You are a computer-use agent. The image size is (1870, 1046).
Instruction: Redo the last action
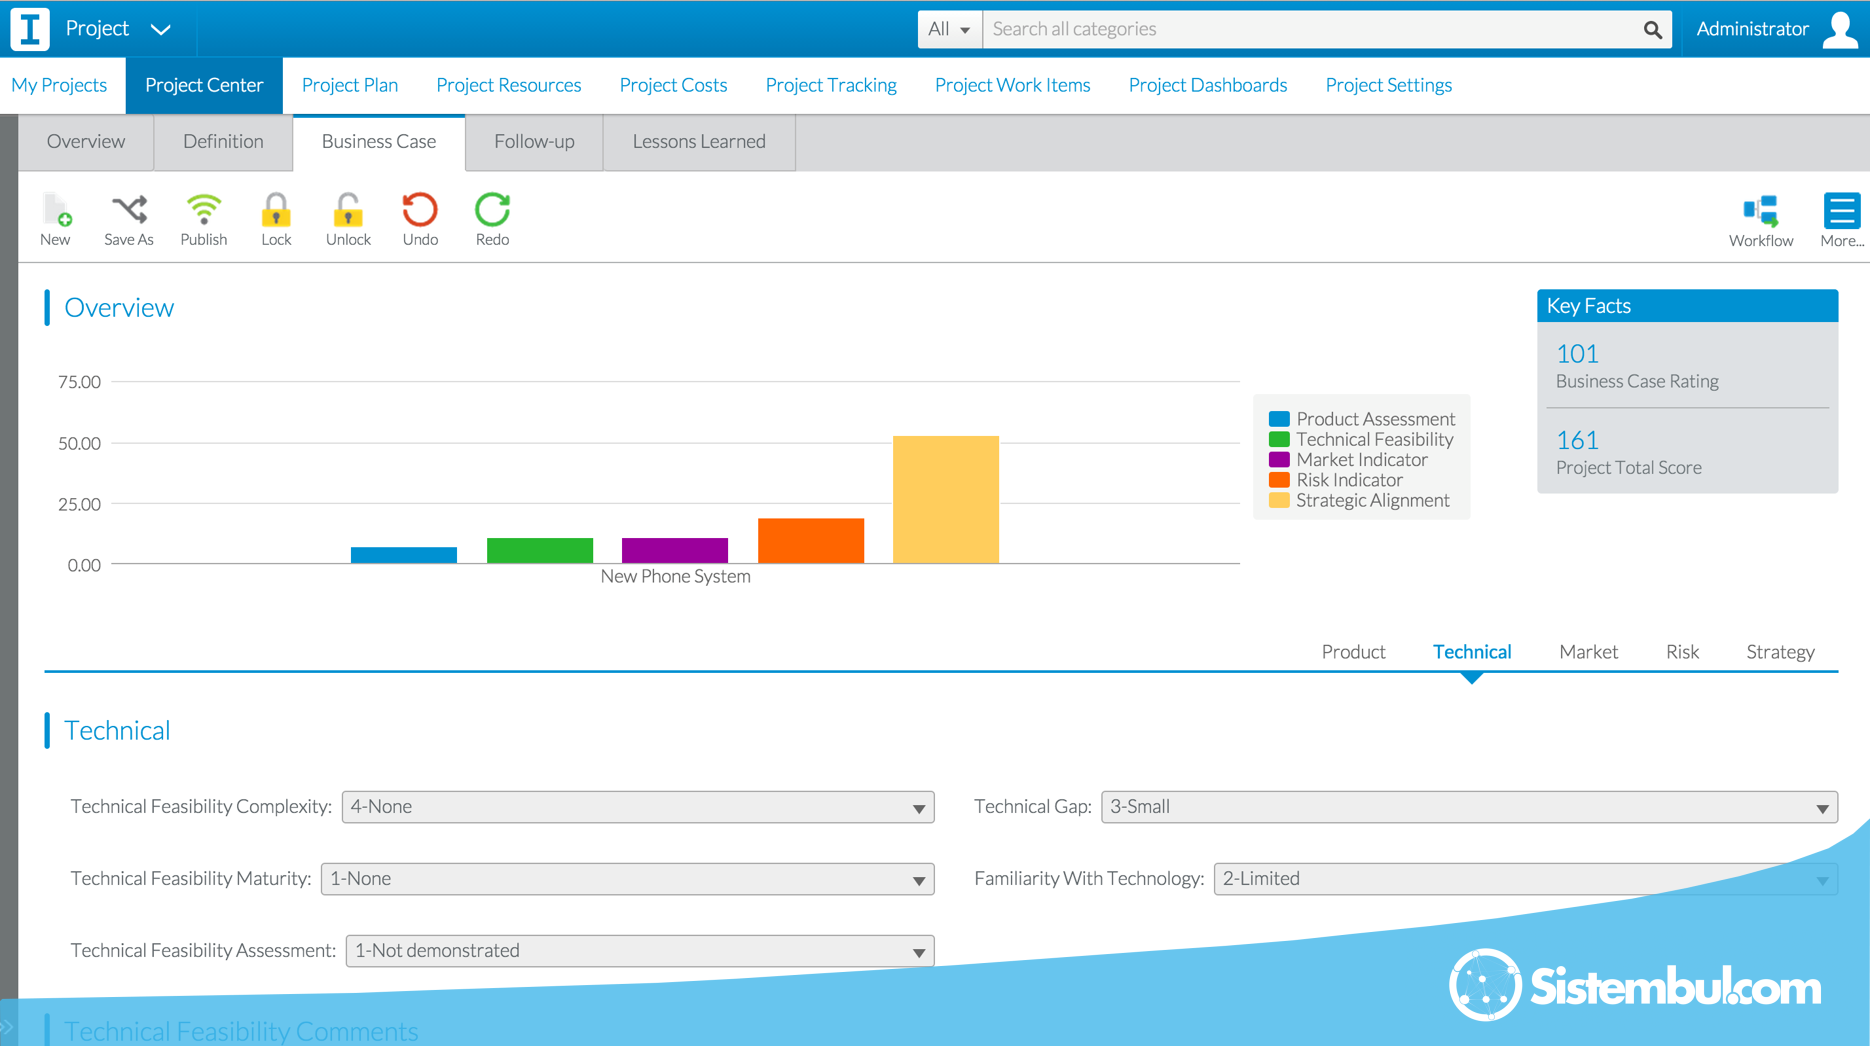tap(492, 212)
